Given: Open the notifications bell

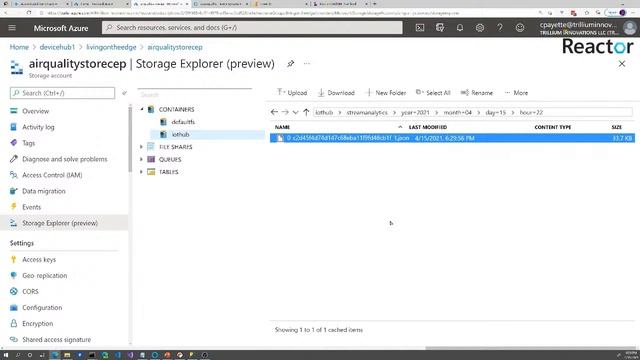Looking at the screenshot, I should pos(460,28).
